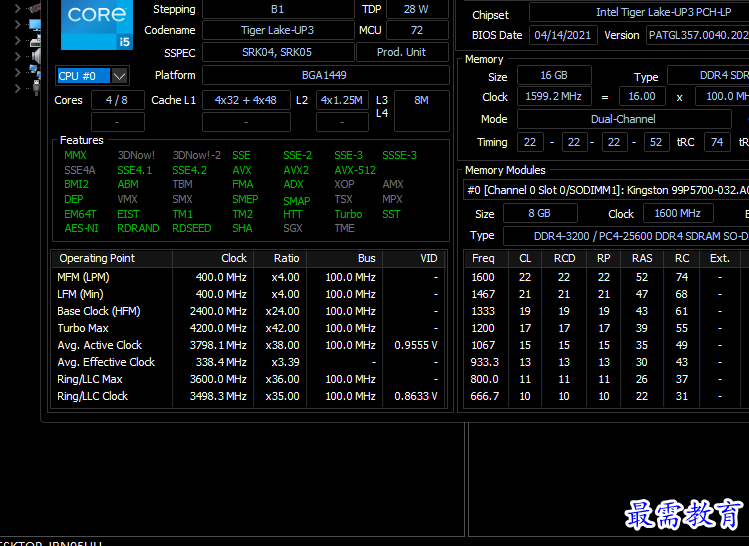Viewport: 749px width, 546px height.
Task: Open the CPU #0 selector dropdown arrow
Action: [119, 76]
